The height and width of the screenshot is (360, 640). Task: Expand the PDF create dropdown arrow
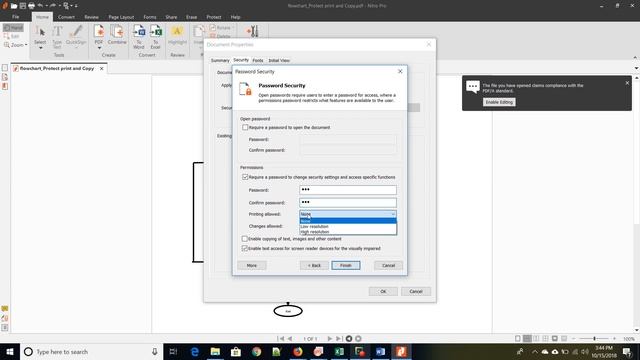[99, 48]
